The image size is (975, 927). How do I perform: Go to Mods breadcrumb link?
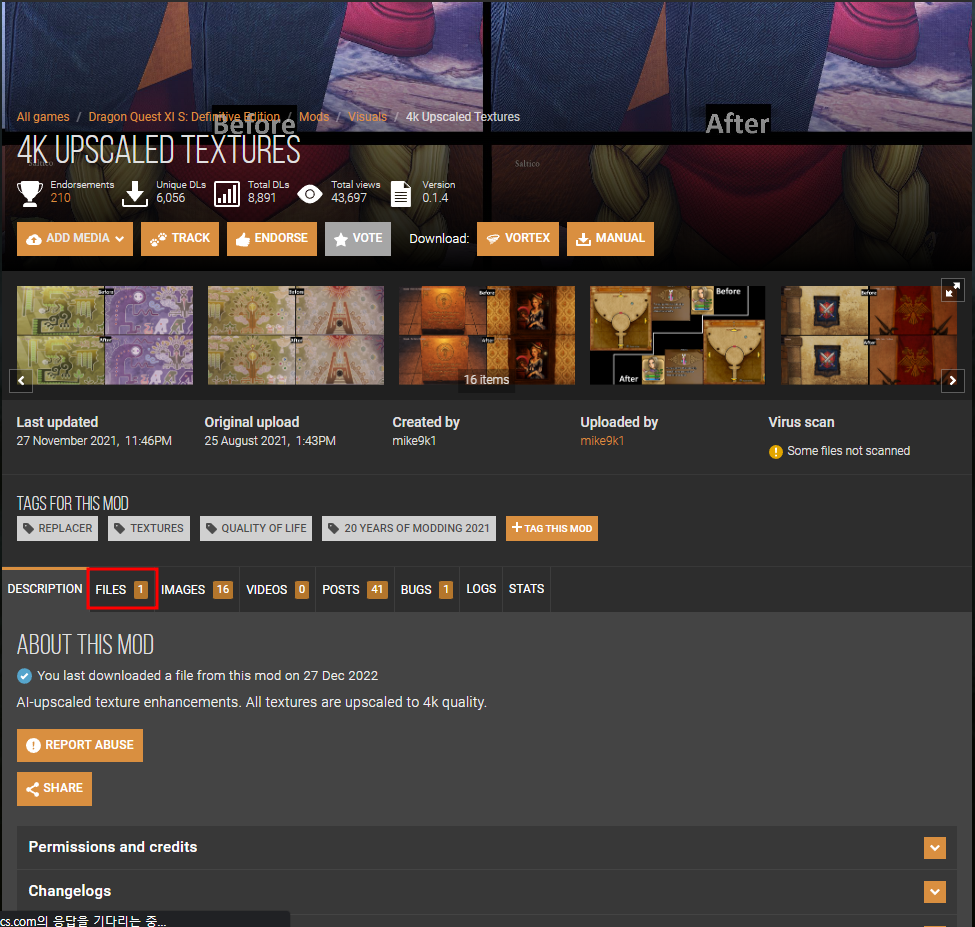314,117
